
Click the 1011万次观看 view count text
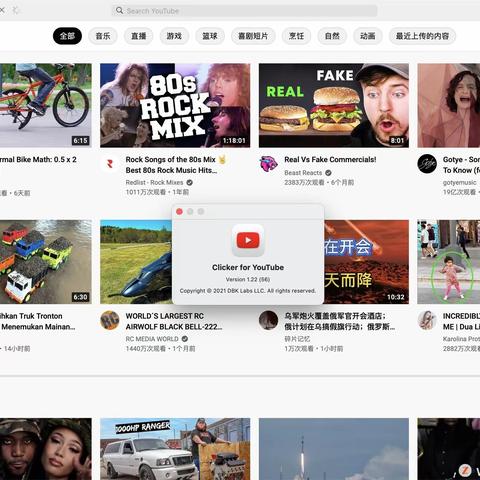146,192
